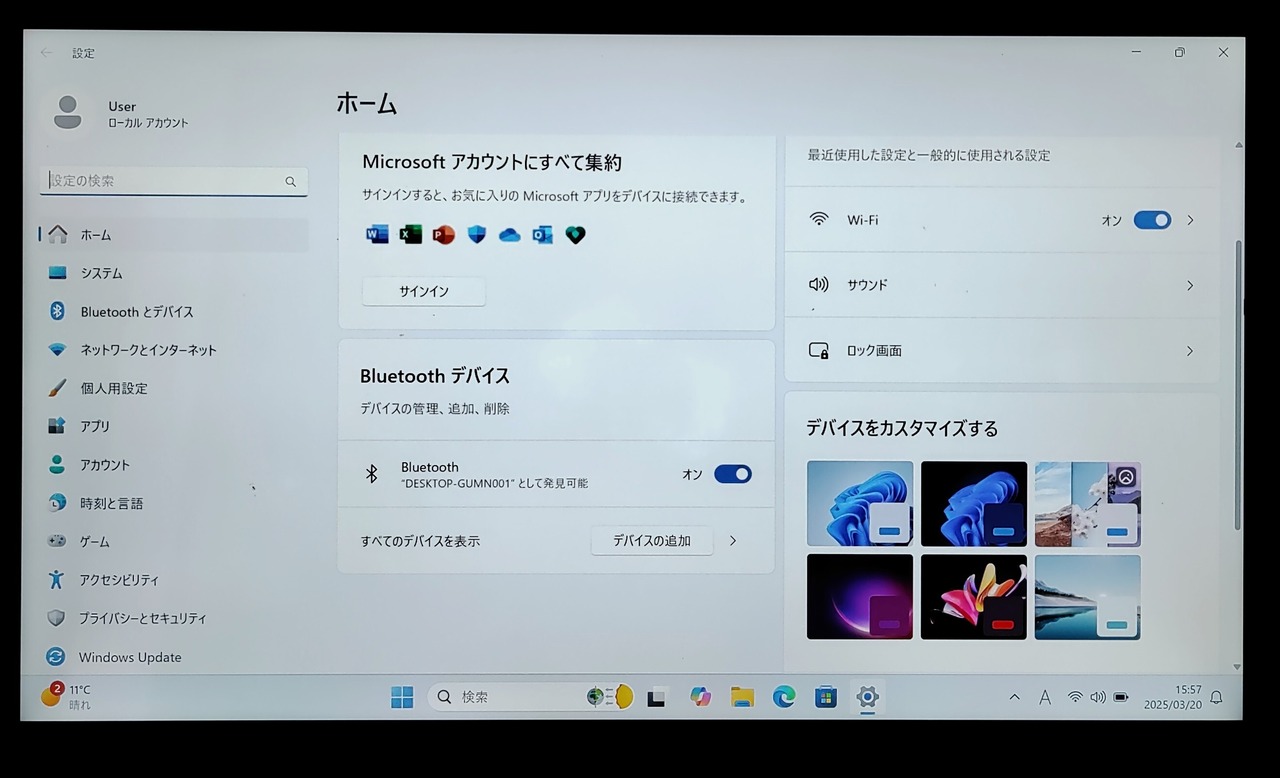The height and width of the screenshot is (778, 1280).
Task: Click chevron next to デバイスの追加
Action: tap(733, 541)
